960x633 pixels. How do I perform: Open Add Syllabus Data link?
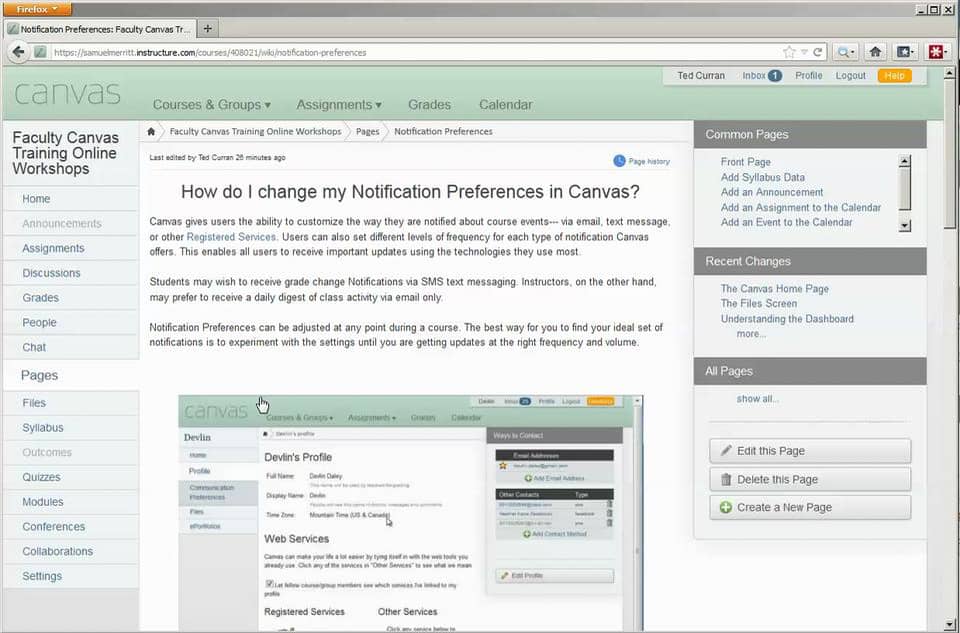click(762, 178)
